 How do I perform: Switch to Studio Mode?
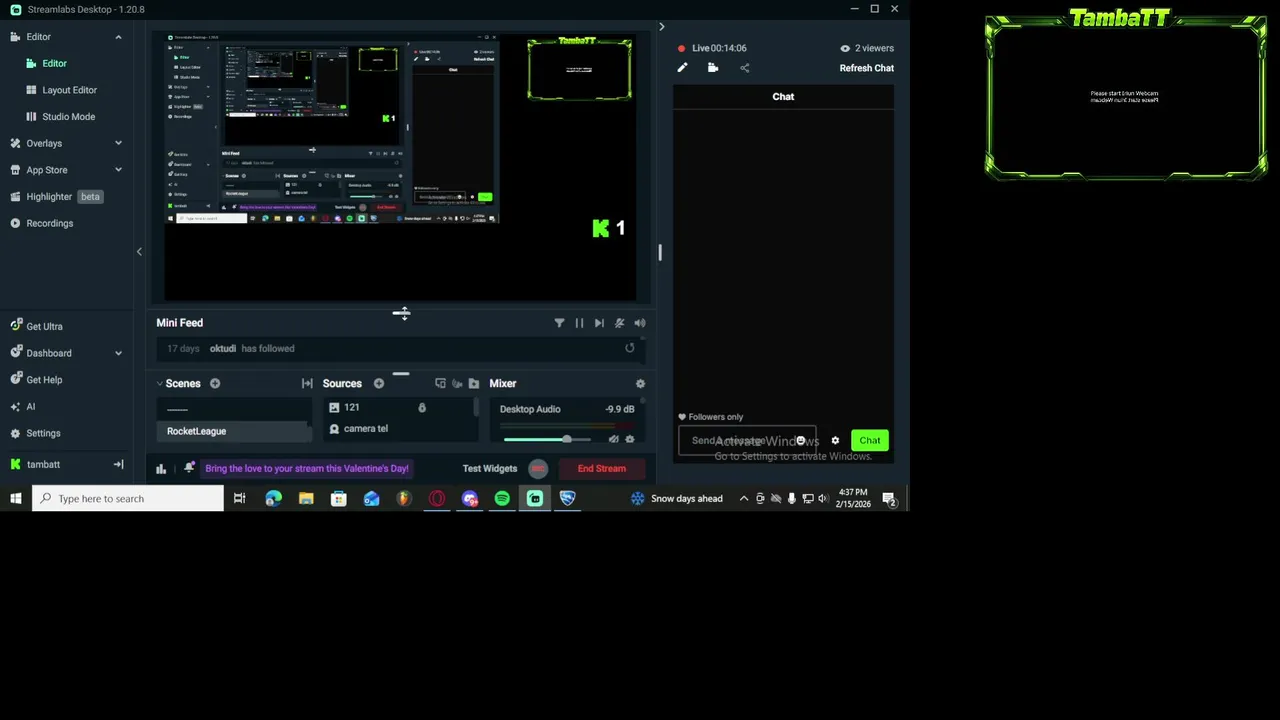68,117
